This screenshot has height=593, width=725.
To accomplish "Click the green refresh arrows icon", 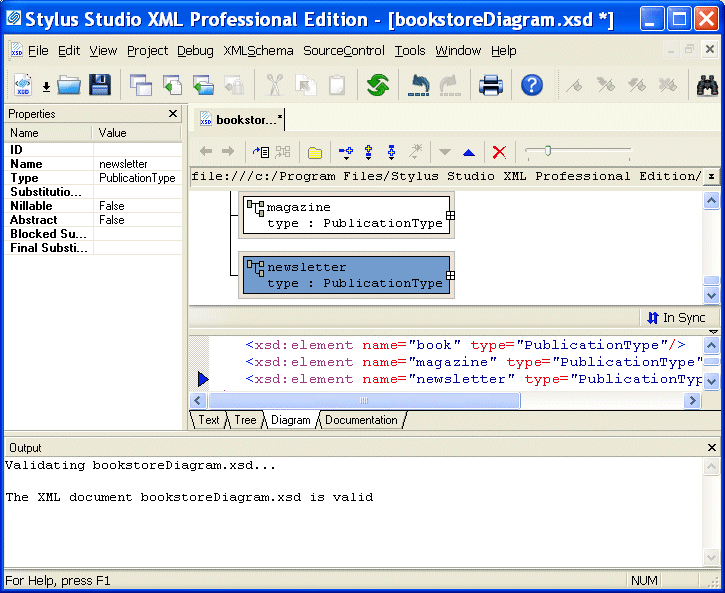I will point(377,85).
